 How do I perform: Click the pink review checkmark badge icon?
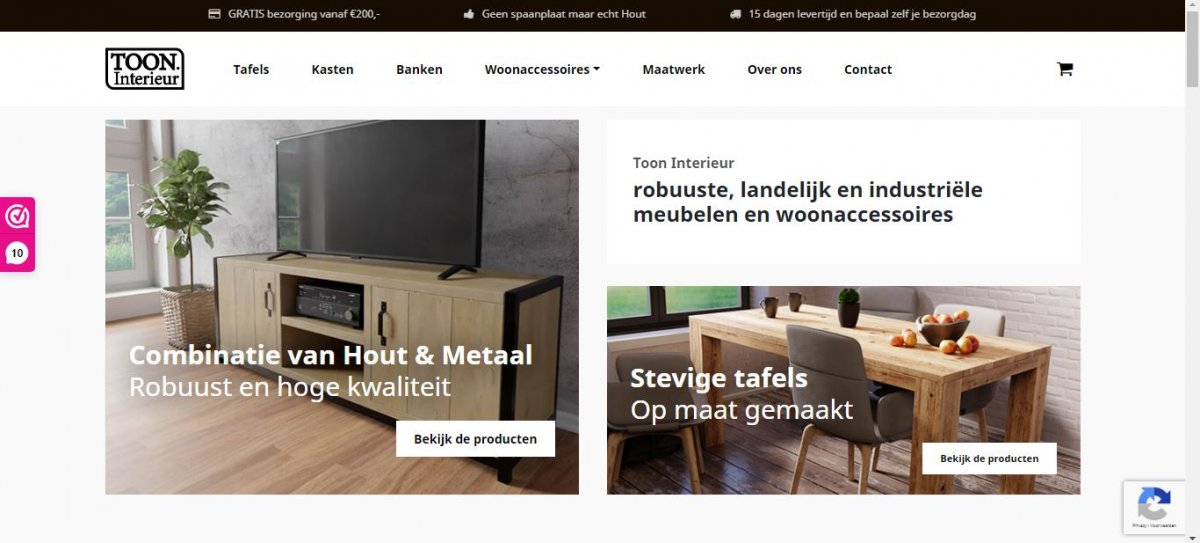pos(17,216)
